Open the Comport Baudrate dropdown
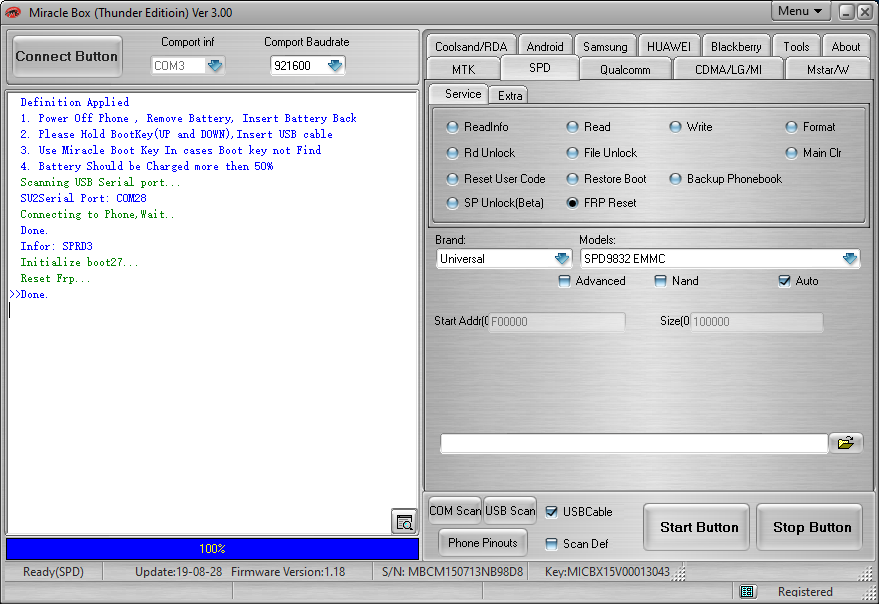 point(335,66)
